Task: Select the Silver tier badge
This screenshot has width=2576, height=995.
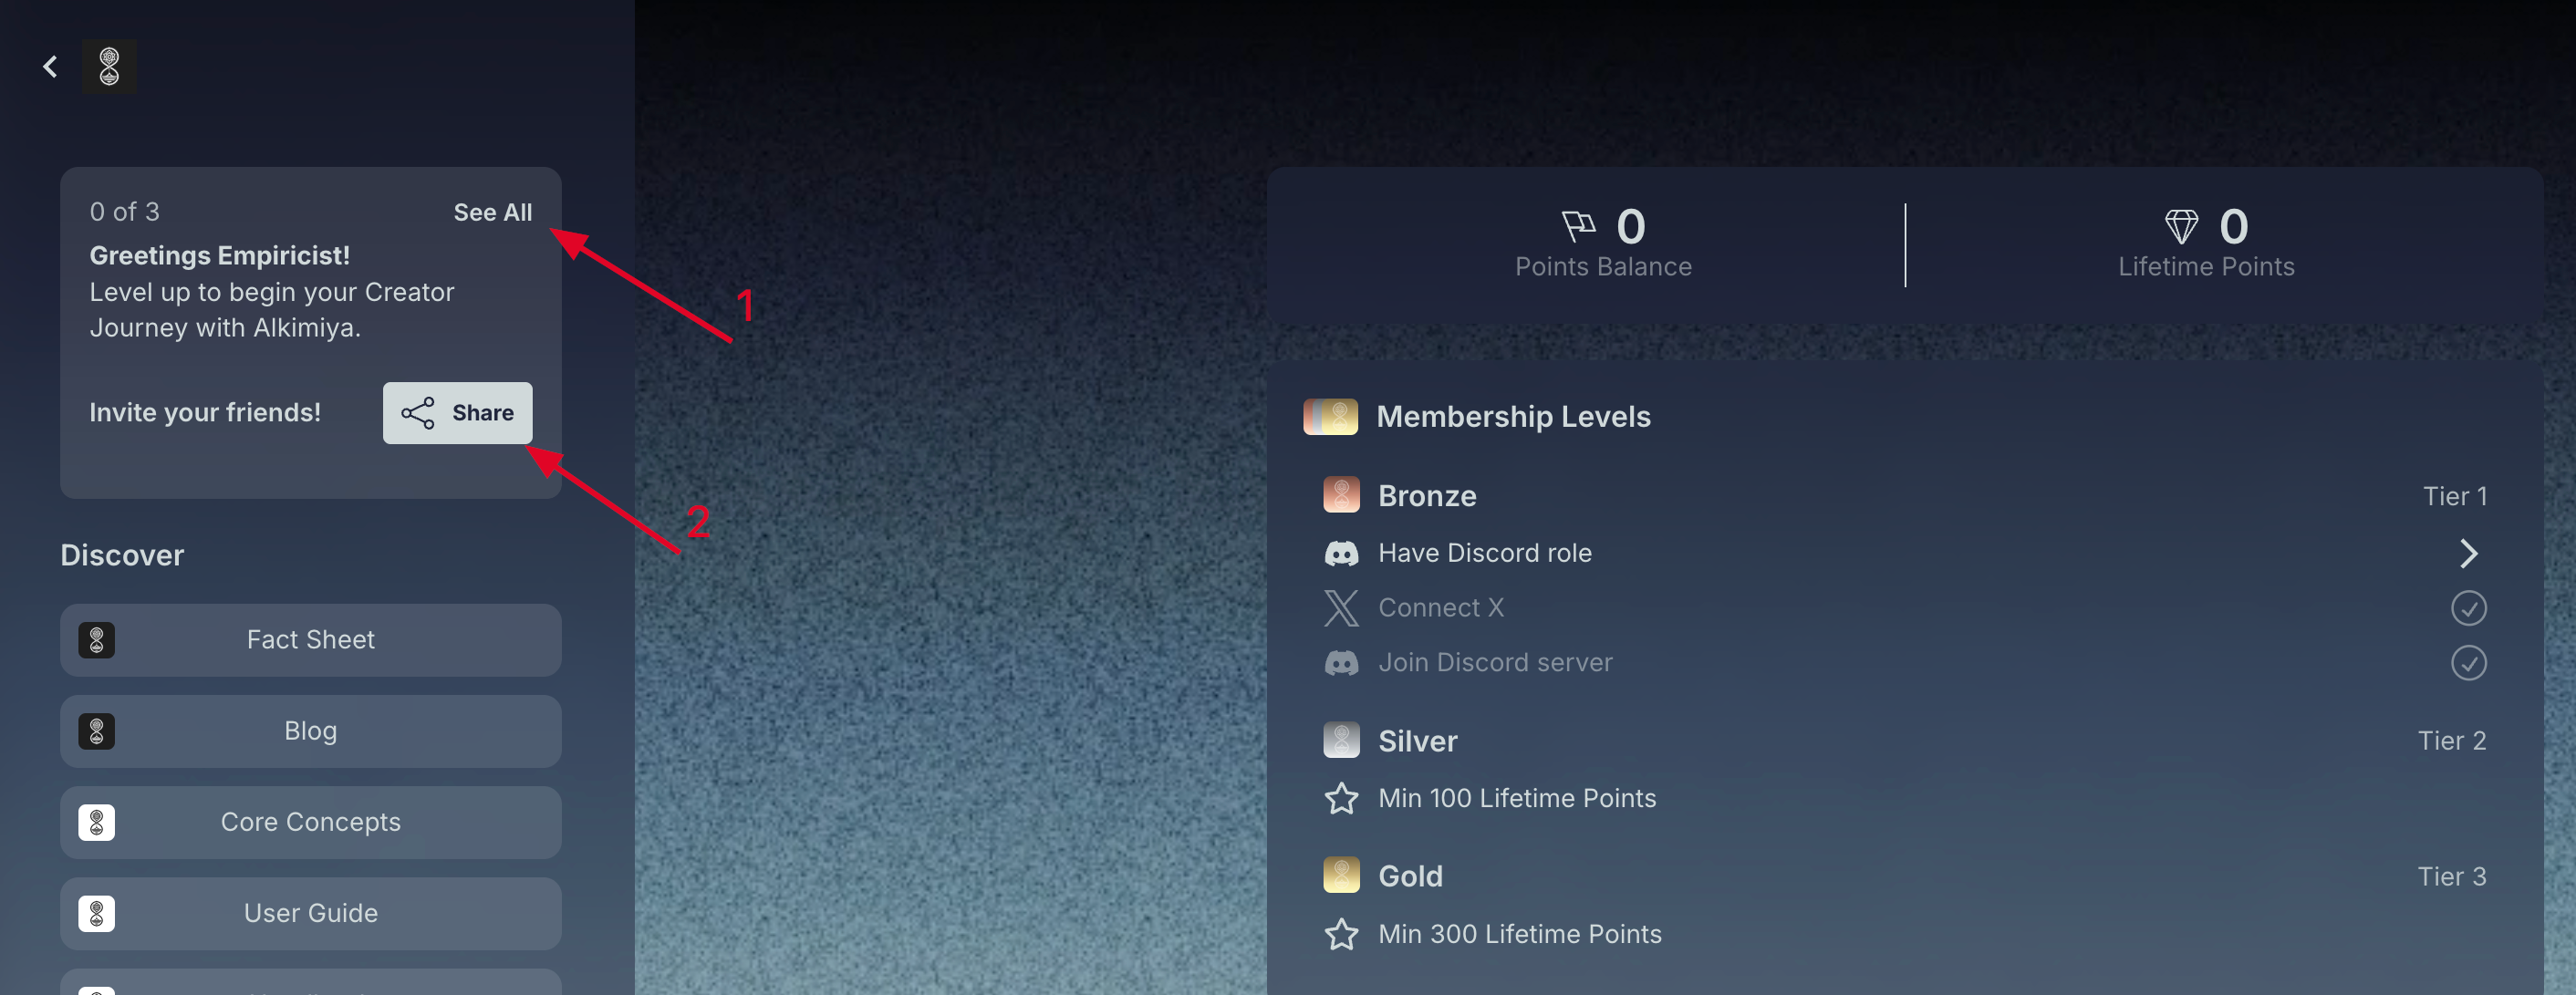Action: tap(1341, 740)
